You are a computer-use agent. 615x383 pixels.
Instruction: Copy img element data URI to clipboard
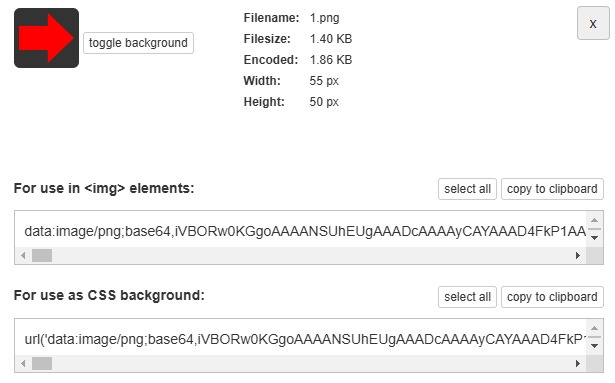[552, 189]
